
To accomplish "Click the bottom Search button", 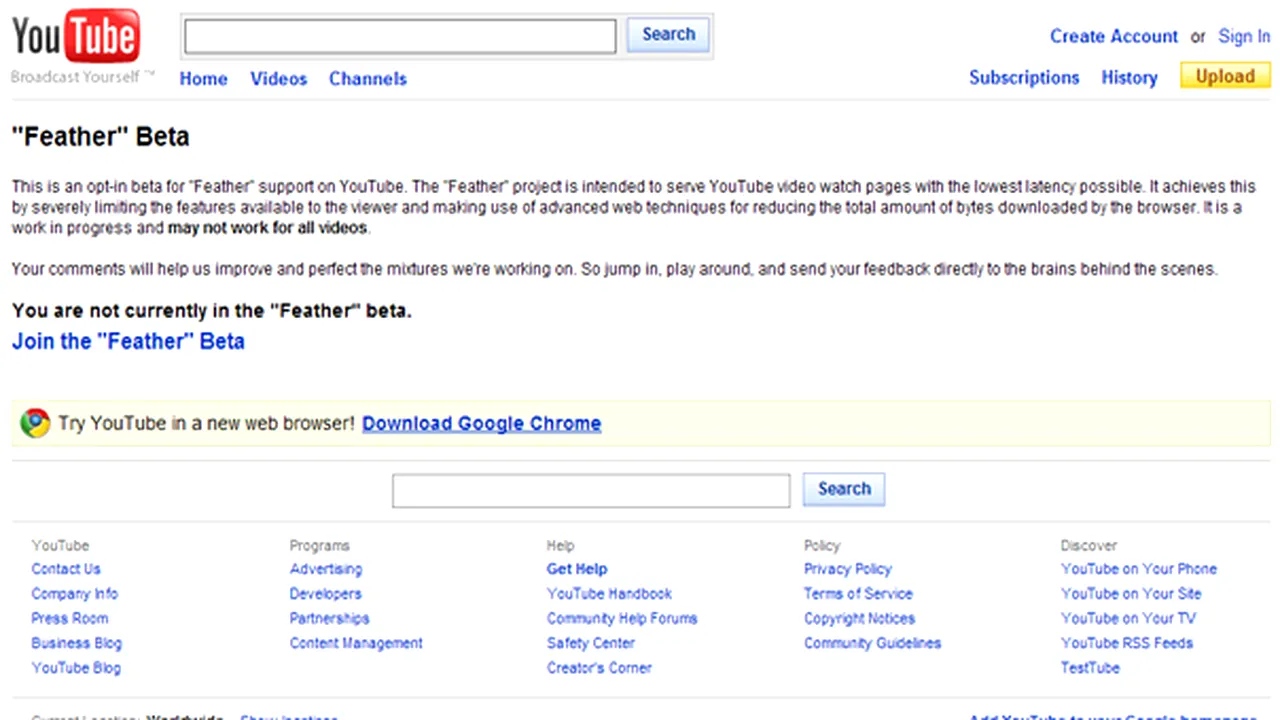I will [x=844, y=489].
